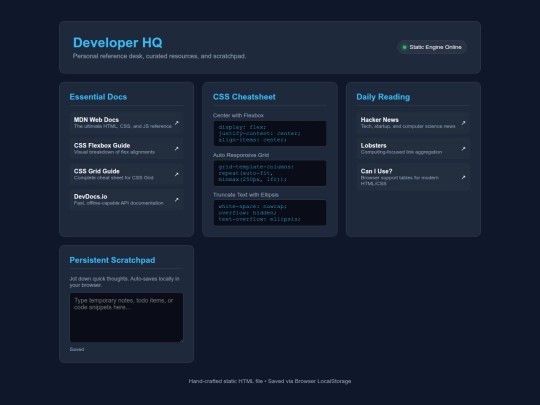Screen dimensions: 540x405
Task: Click the arrow icon on Hacker News card
Action: (x=464, y=123)
